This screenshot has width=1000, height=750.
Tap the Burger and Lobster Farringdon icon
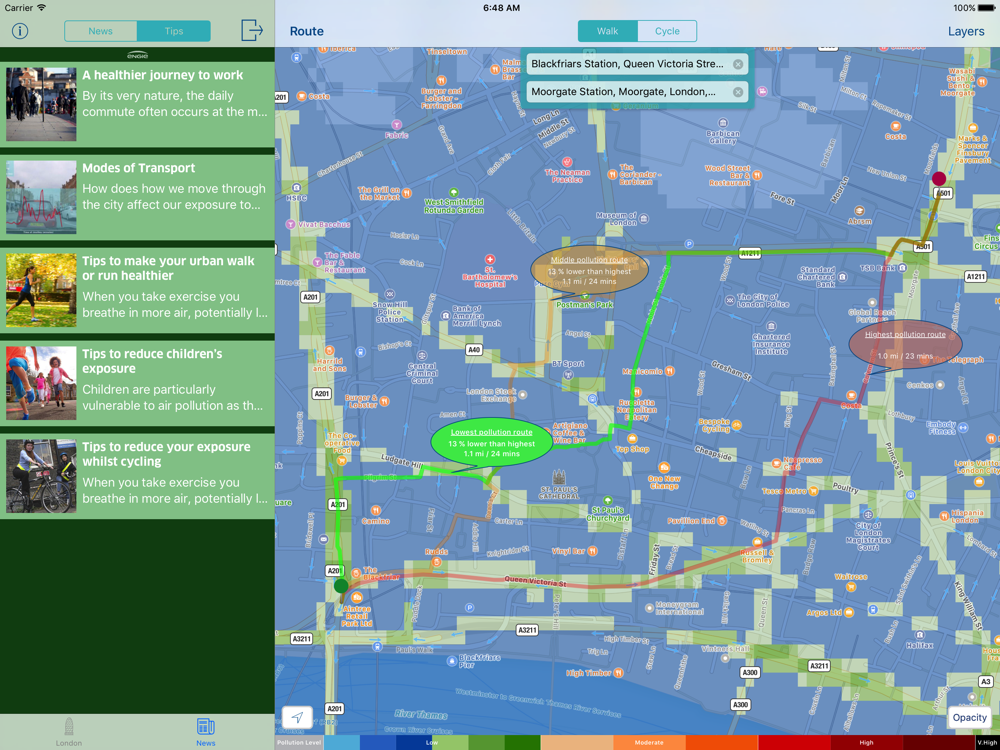441,80
